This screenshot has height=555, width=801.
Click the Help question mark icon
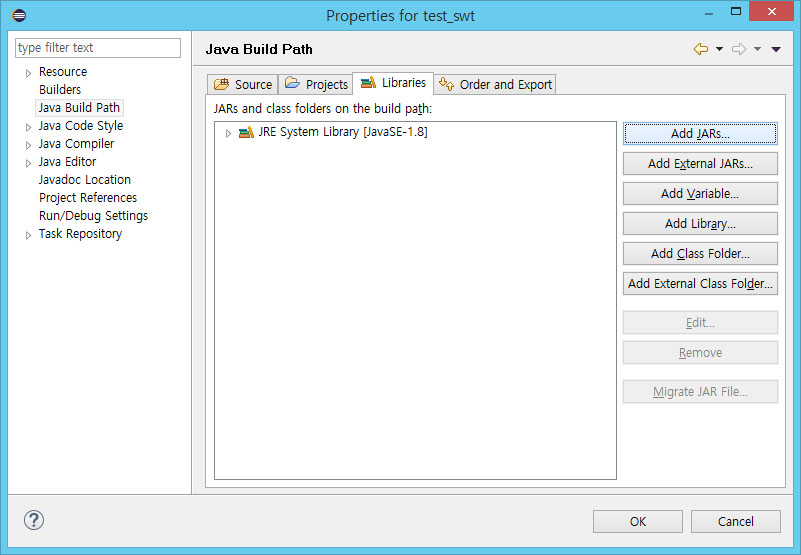pos(34,520)
